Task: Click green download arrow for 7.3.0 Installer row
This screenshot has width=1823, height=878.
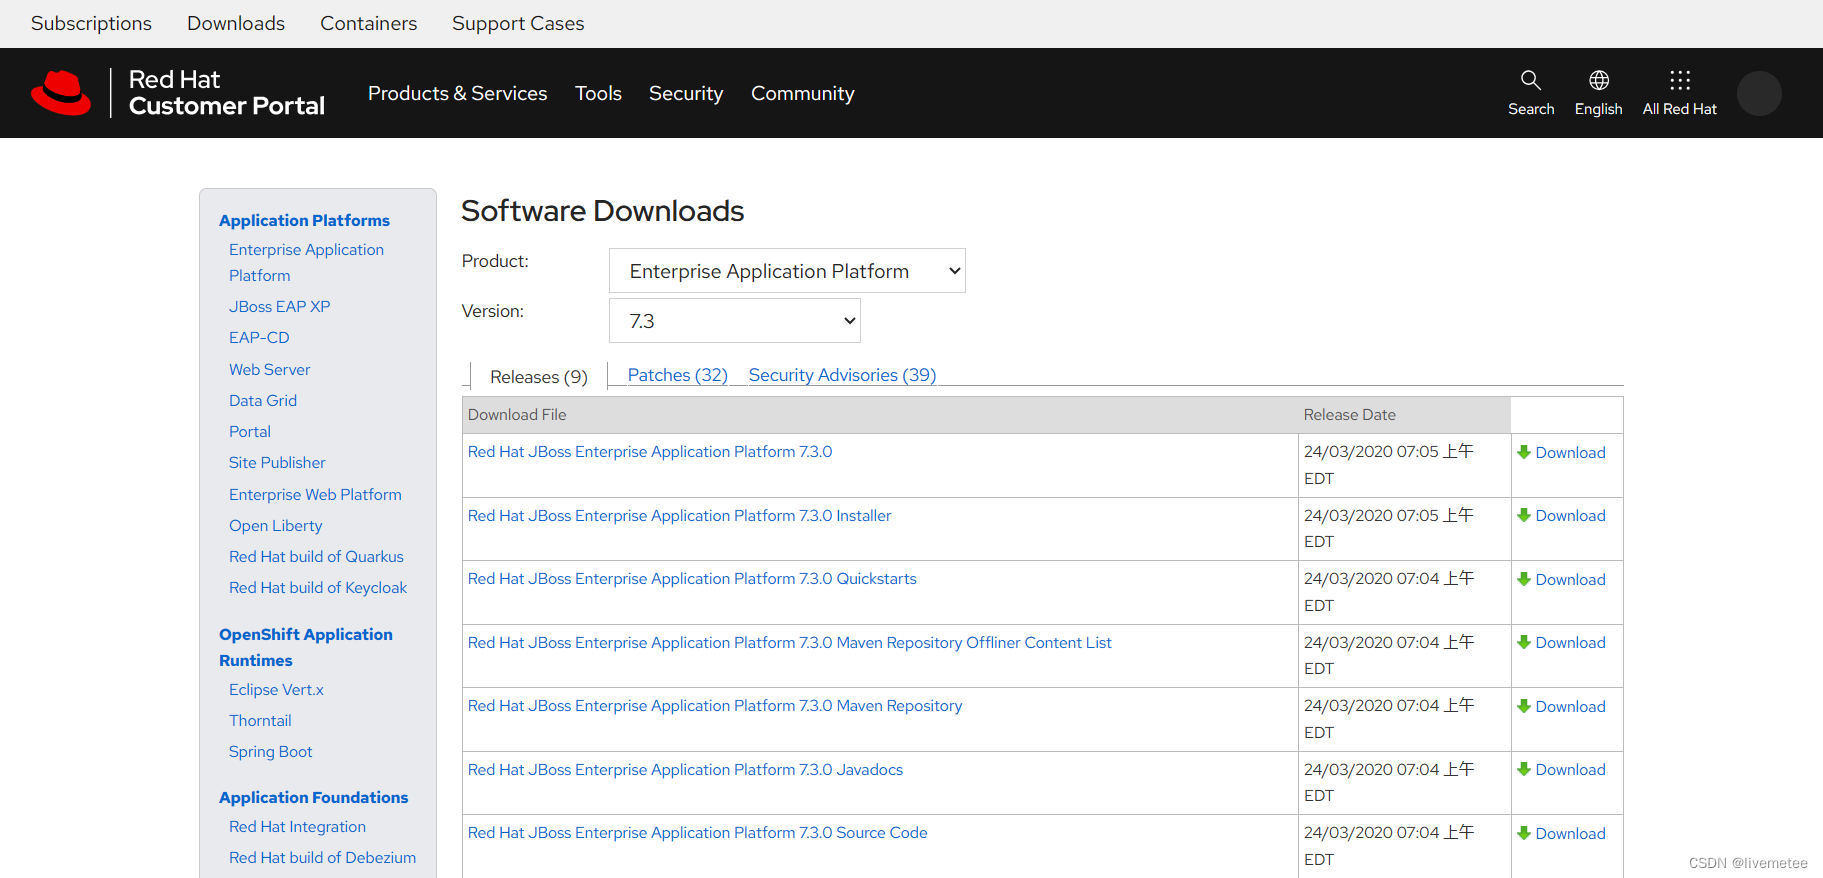Action: pyautogui.click(x=1524, y=515)
